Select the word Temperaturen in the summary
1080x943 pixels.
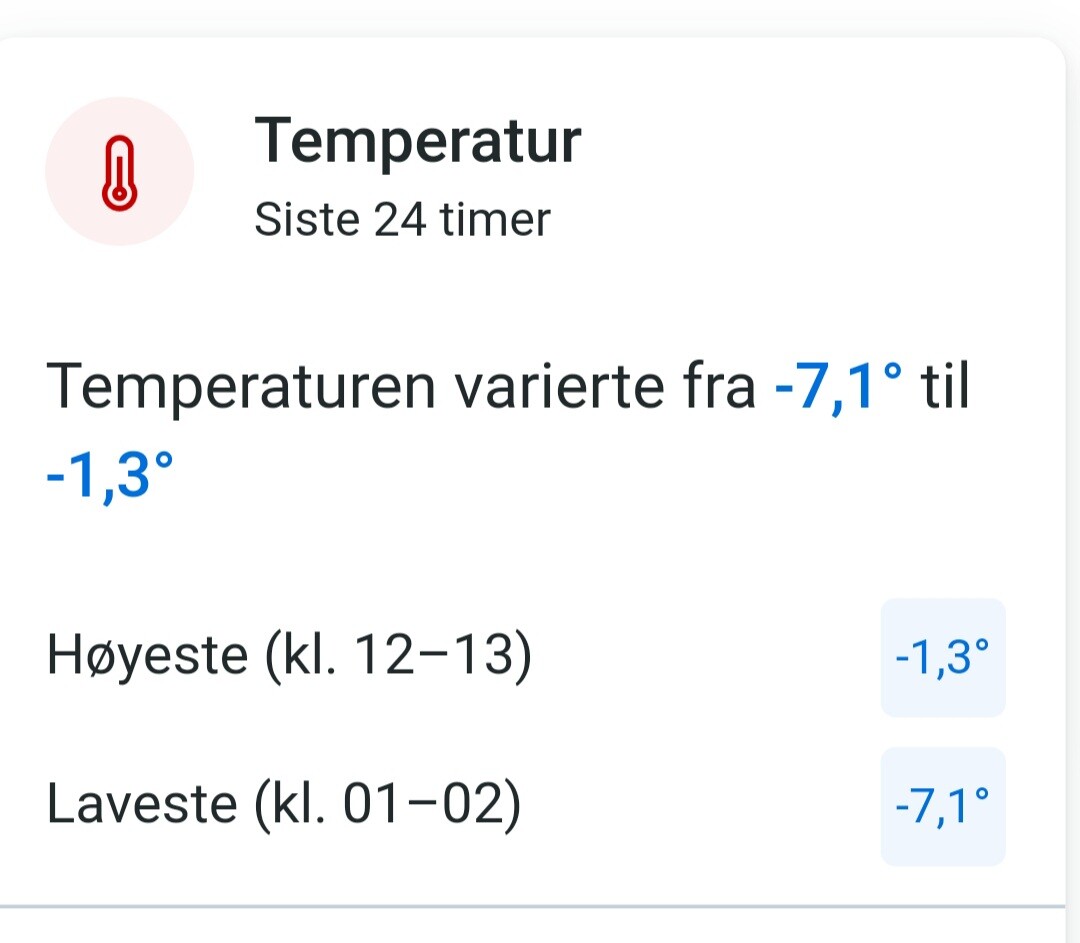point(241,388)
